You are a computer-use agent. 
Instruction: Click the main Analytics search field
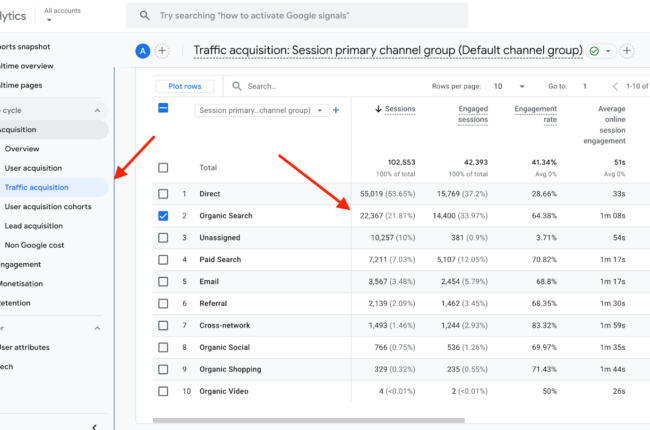[297, 16]
